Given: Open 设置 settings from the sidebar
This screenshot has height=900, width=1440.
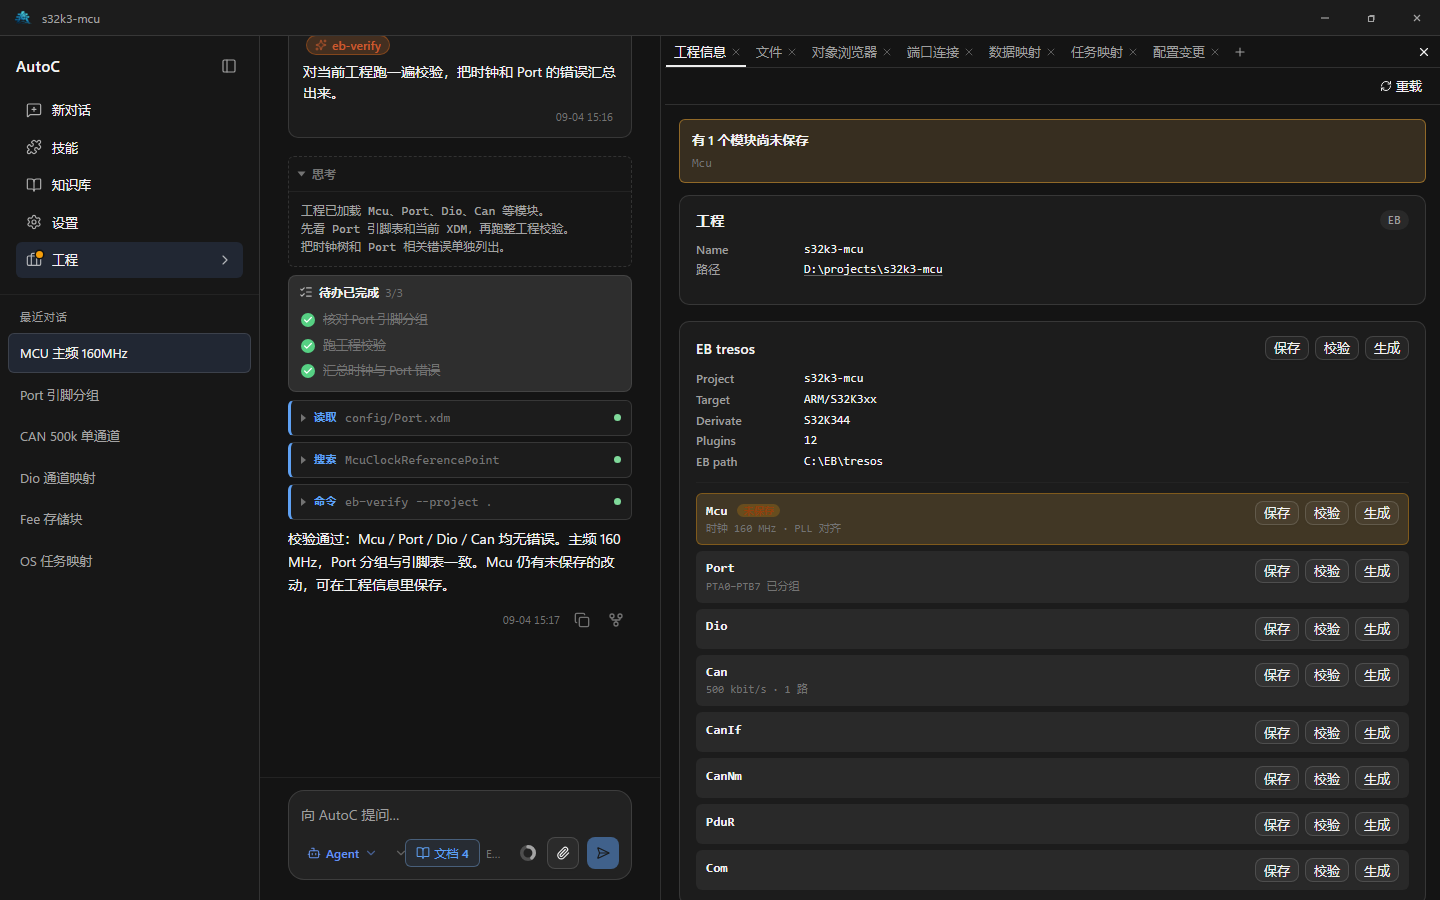Looking at the screenshot, I should click(129, 223).
